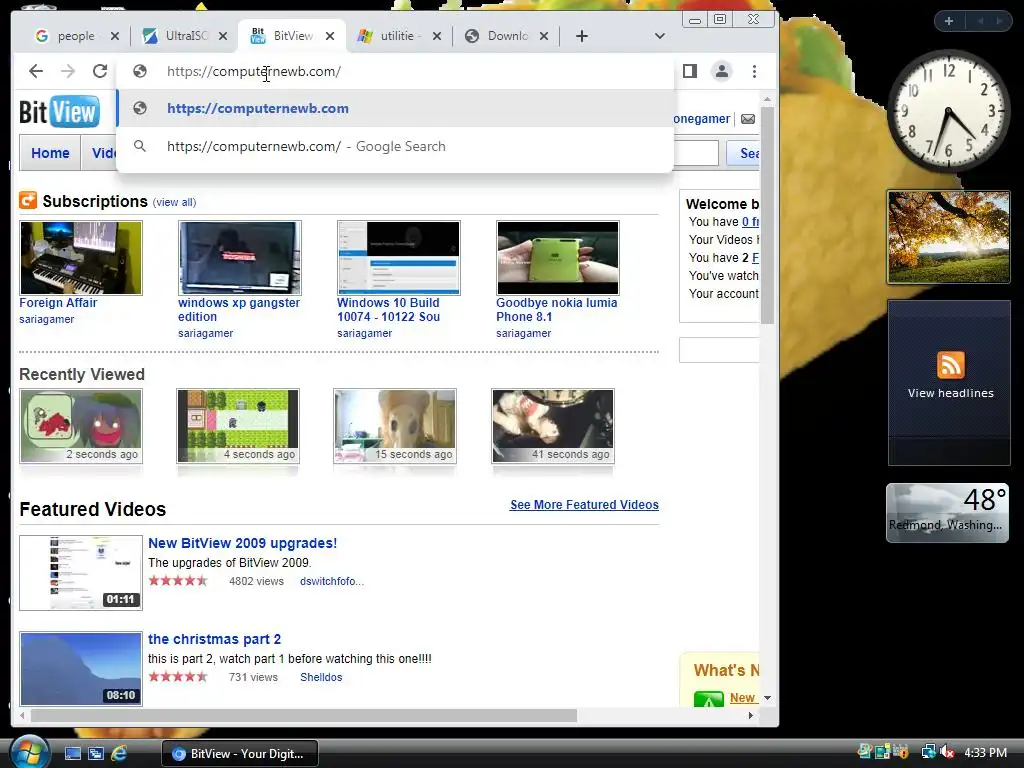Screen dimensions: 1024x768
Task: Click the page scroll-down arrow
Action: pos(767,697)
